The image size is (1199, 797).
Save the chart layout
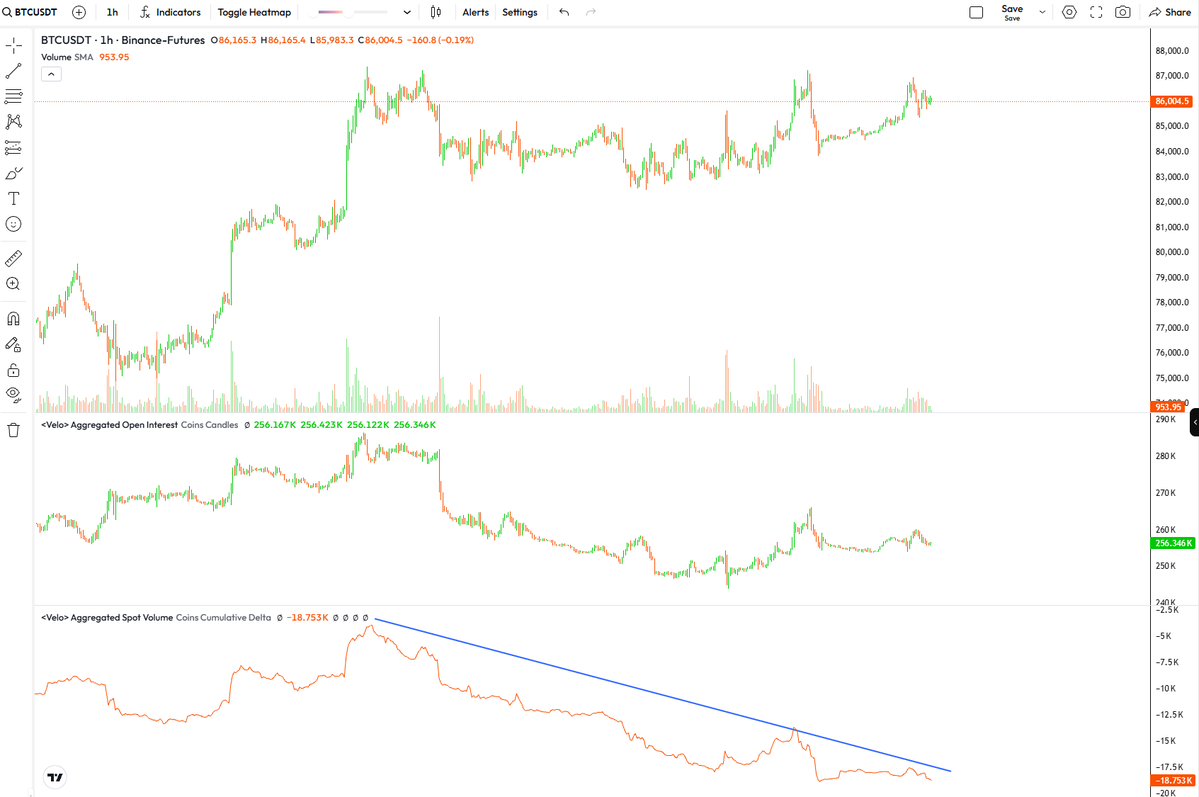1012,12
